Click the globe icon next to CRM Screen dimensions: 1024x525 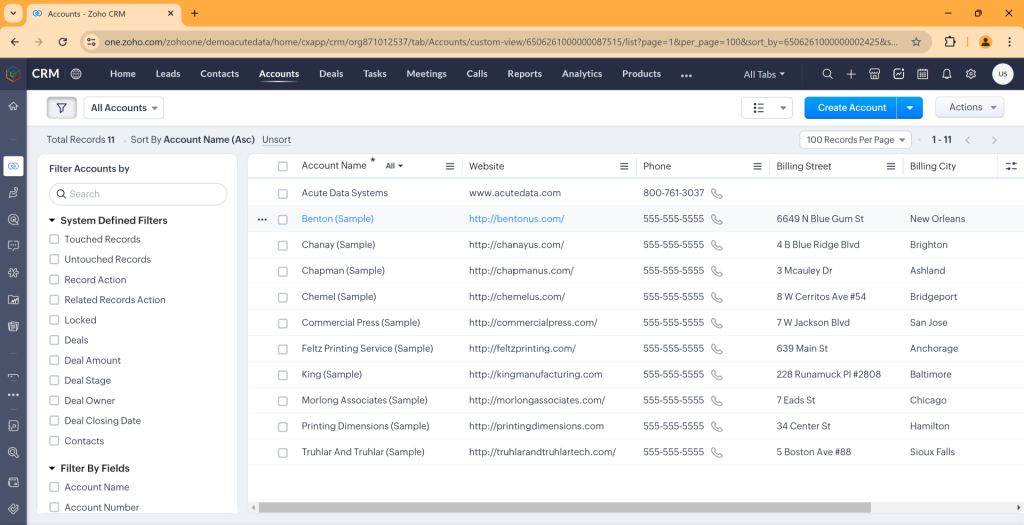[76, 74]
